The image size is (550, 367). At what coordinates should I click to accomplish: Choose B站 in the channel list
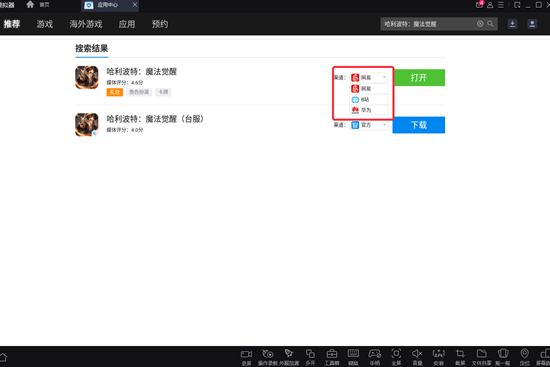click(x=369, y=99)
